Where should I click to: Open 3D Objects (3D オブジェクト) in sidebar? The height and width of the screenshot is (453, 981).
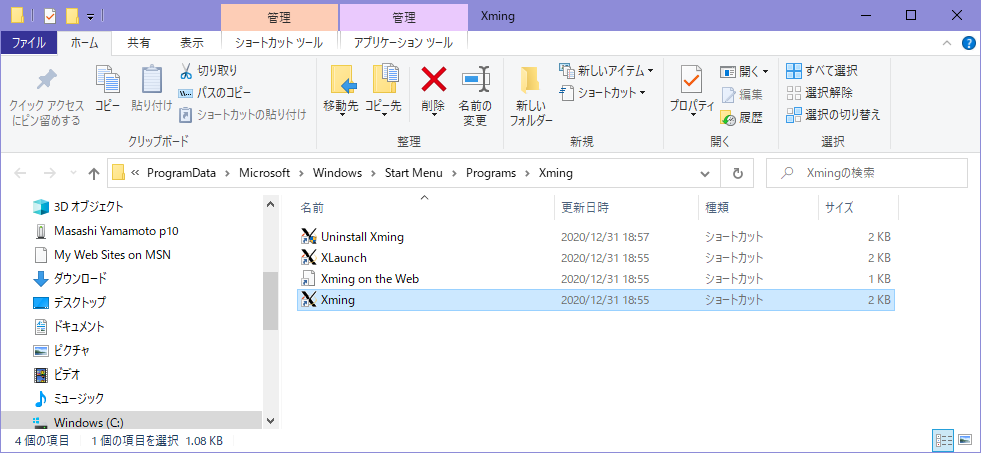[x=78, y=206]
